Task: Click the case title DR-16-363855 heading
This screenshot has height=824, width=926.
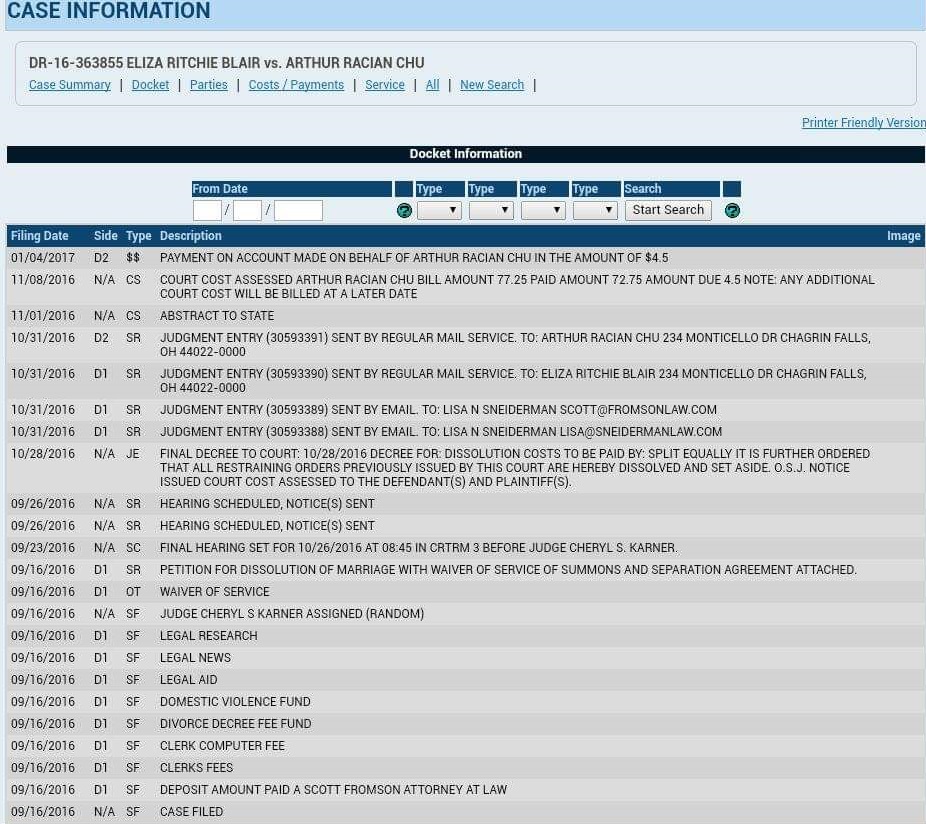Action: click(227, 63)
